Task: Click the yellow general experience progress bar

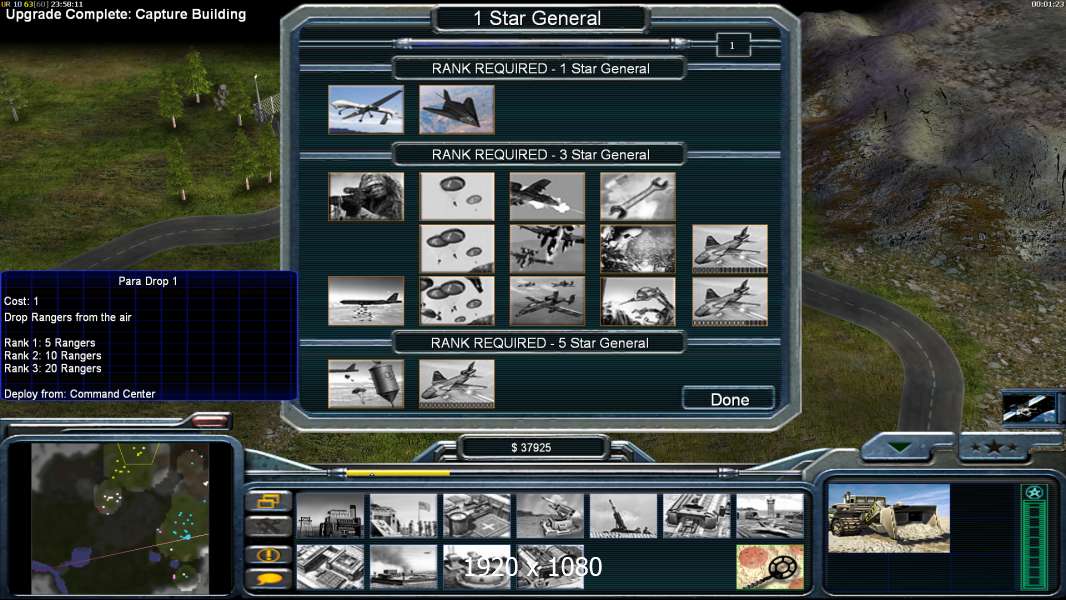Action: [398, 472]
